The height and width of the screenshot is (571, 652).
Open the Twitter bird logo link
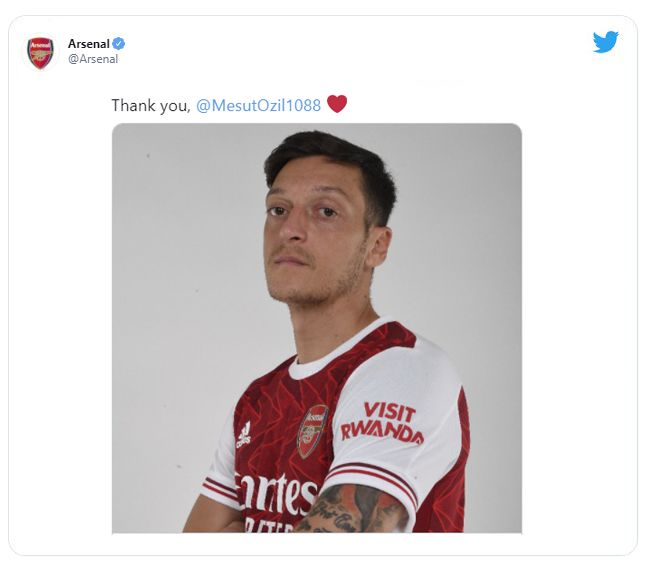pyautogui.click(x=605, y=42)
